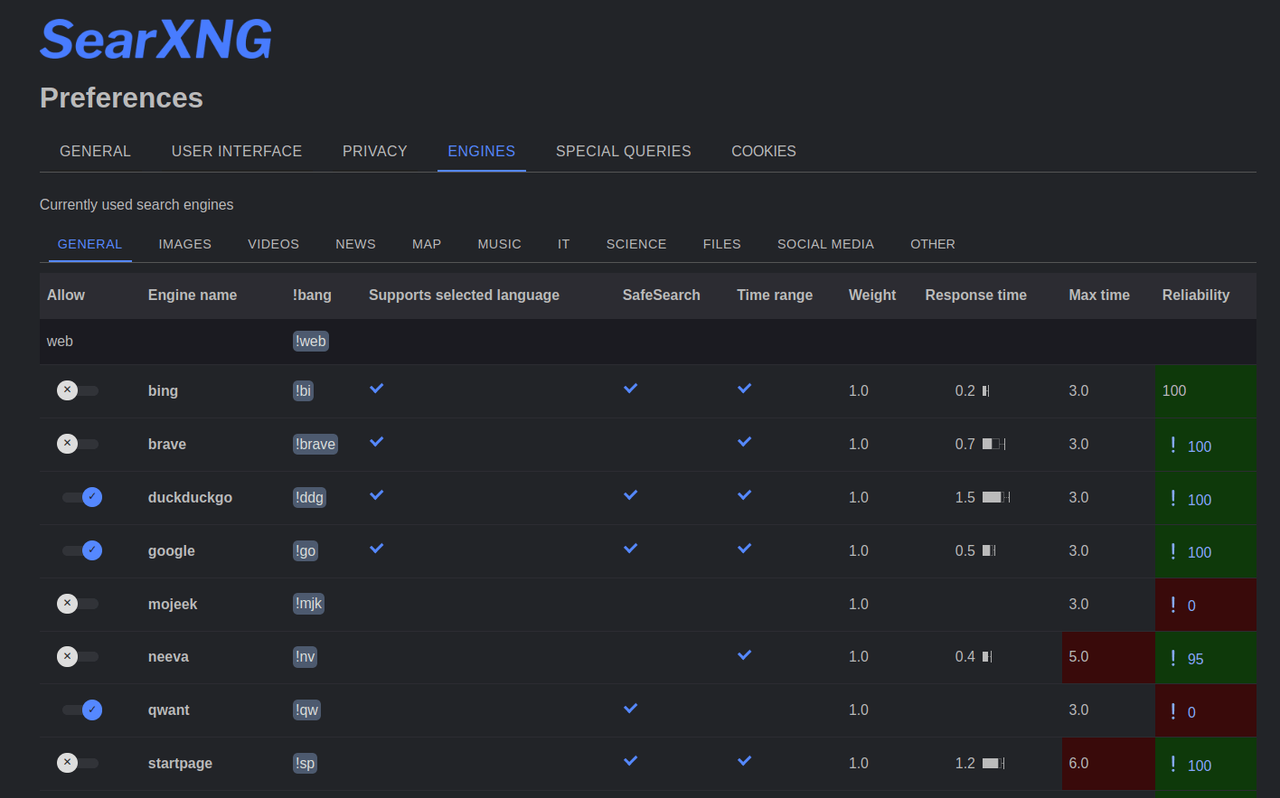Switch to the Other engine category
The height and width of the screenshot is (798, 1280).
click(x=933, y=244)
